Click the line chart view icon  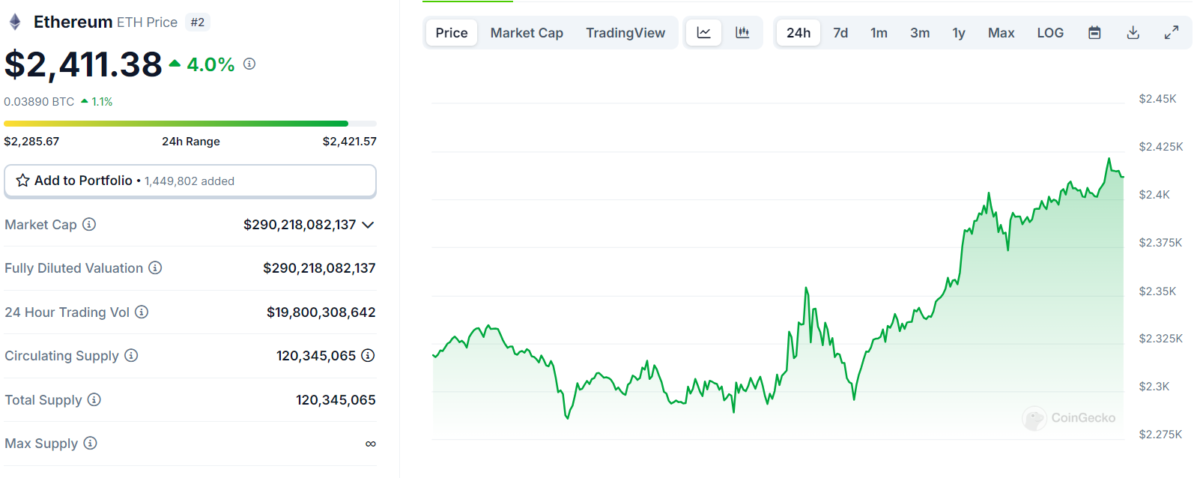click(704, 33)
